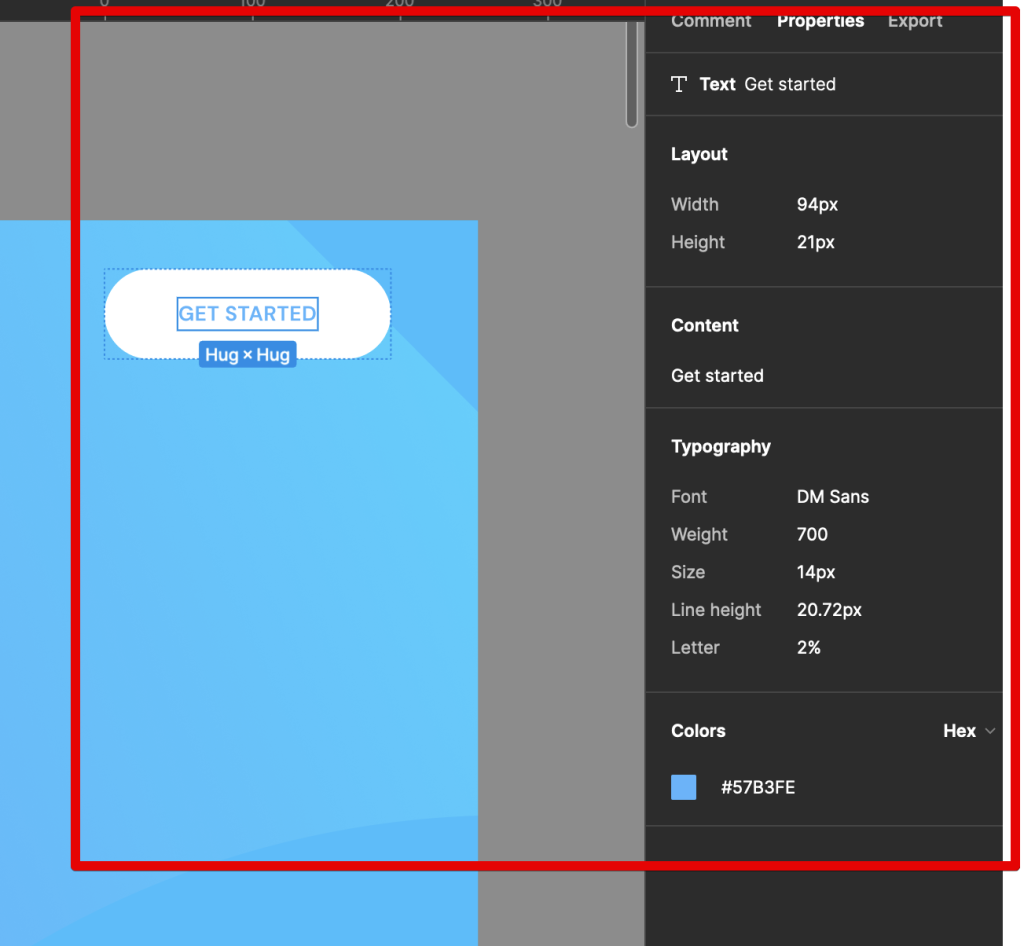
Task: Click the canvas vertical scrollbar
Action: tap(632, 74)
